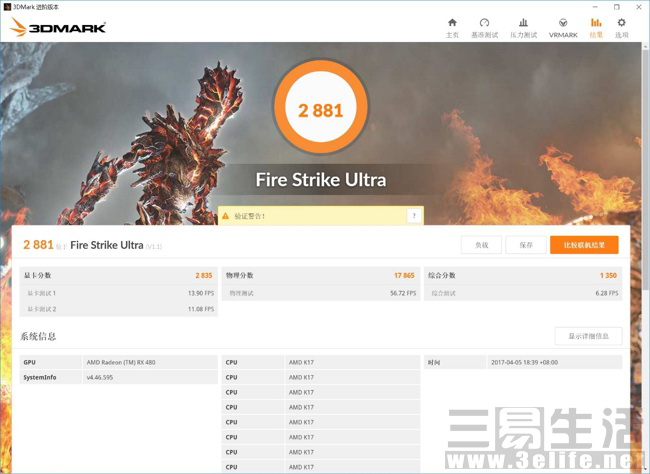This screenshot has height=474, width=650.
Task: Click the orange compare online results button
Action: point(584,245)
